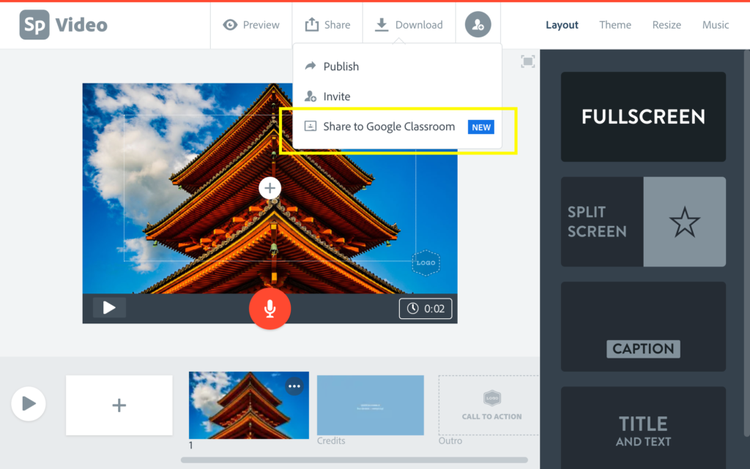Switch to the Theme tab
The height and width of the screenshot is (469, 750).
615,25
